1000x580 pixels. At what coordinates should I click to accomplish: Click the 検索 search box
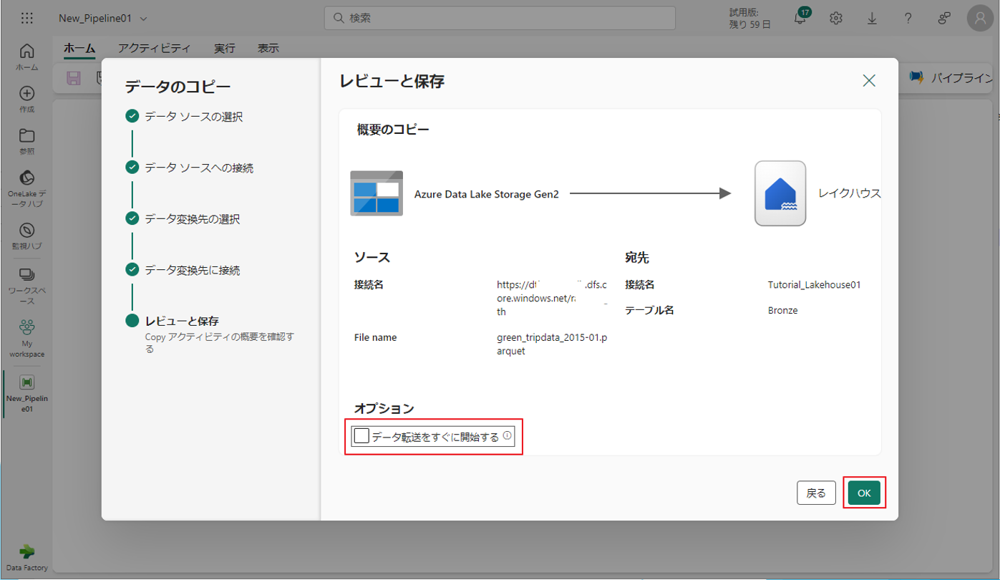coord(500,18)
